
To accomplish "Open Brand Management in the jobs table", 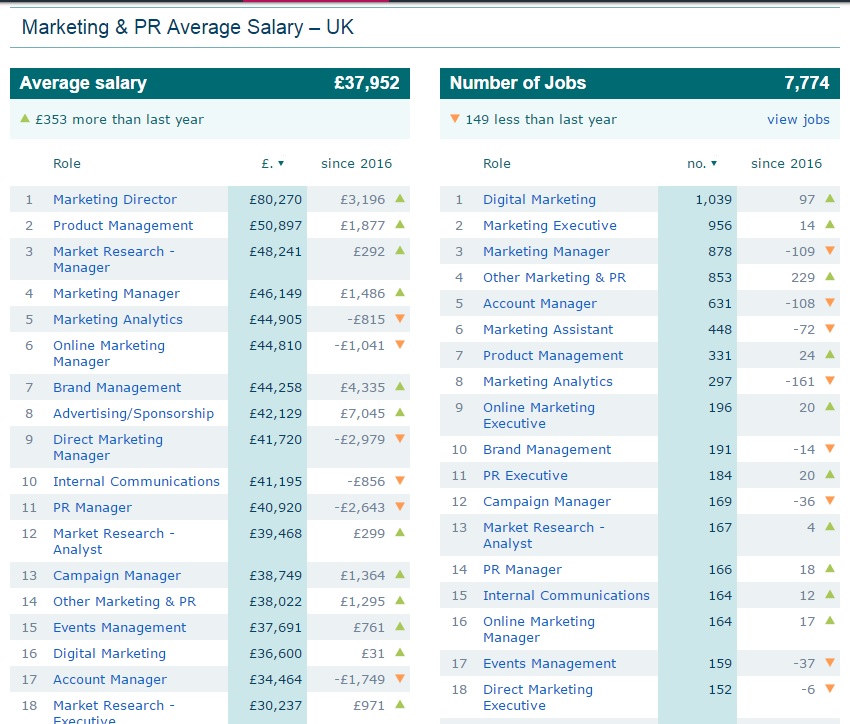I will [547, 449].
